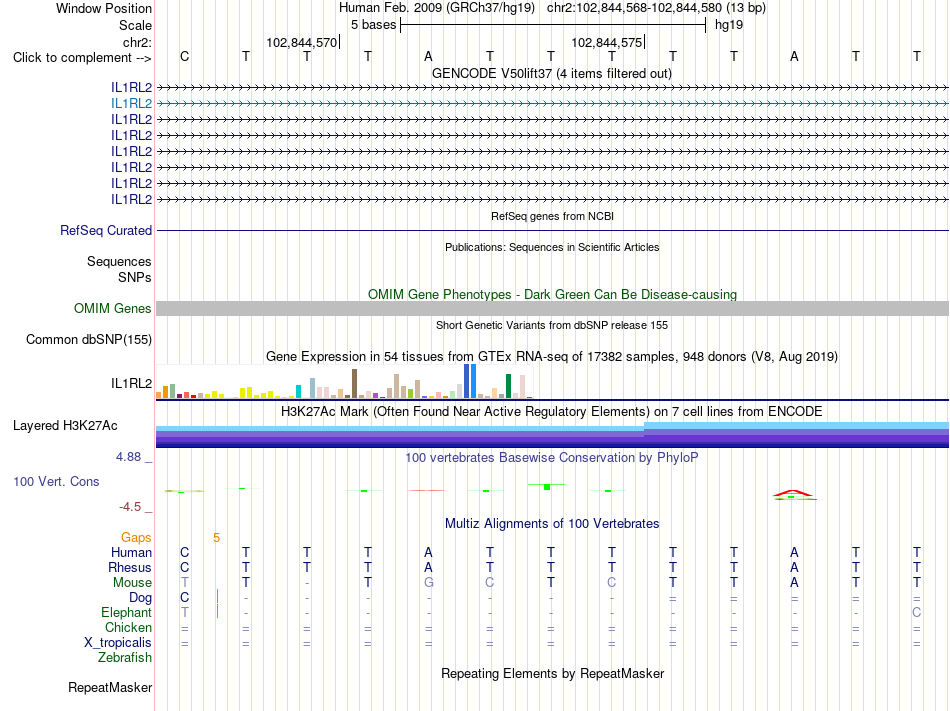
Task: Click 'chr2:102,844,568-102,844,580 (13 bp)' position text
Action: click(656, 8)
